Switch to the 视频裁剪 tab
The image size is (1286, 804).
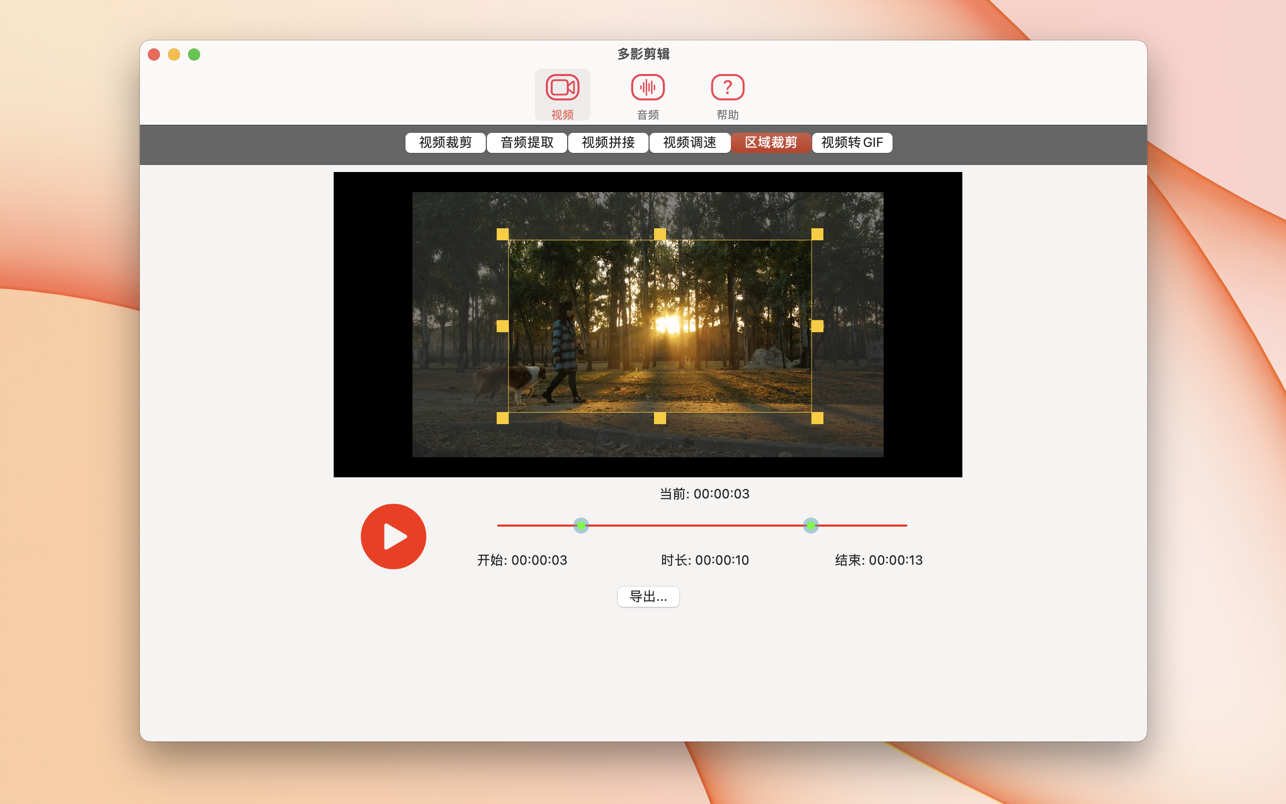(x=445, y=143)
